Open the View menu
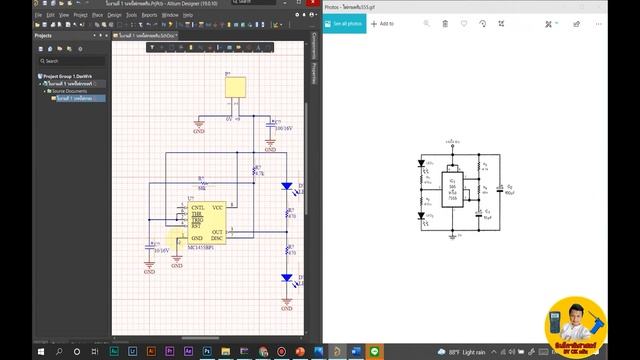 pyautogui.click(x=64, y=15)
